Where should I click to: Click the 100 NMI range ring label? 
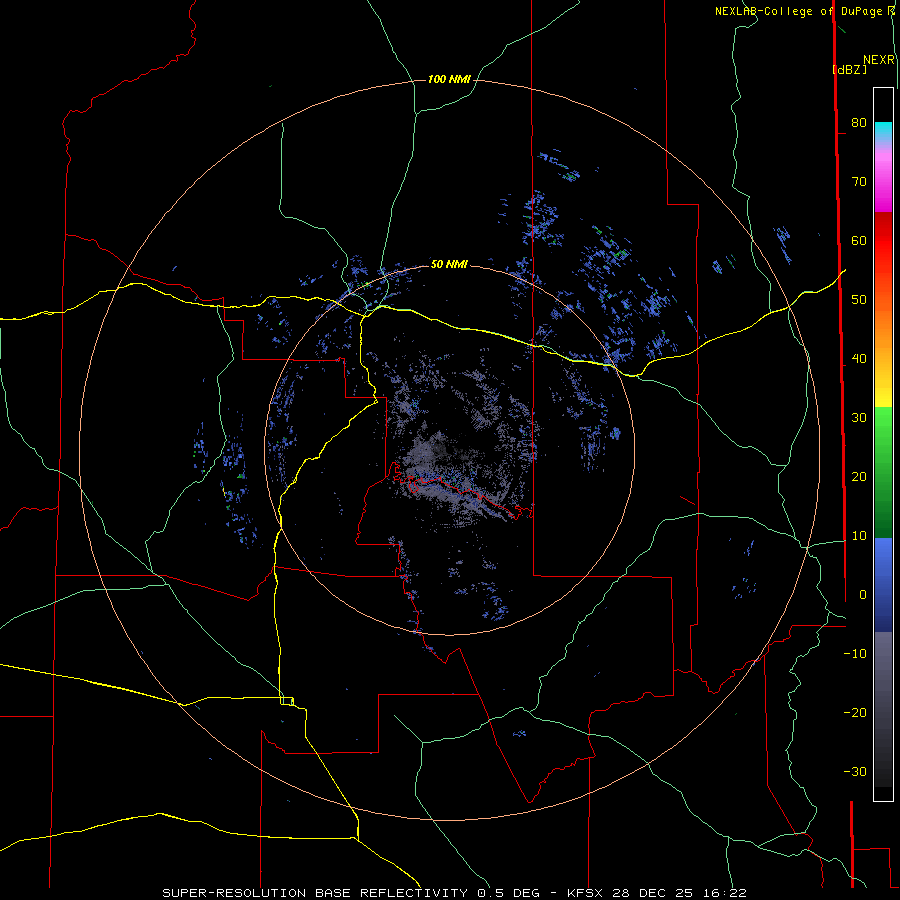point(449,79)
